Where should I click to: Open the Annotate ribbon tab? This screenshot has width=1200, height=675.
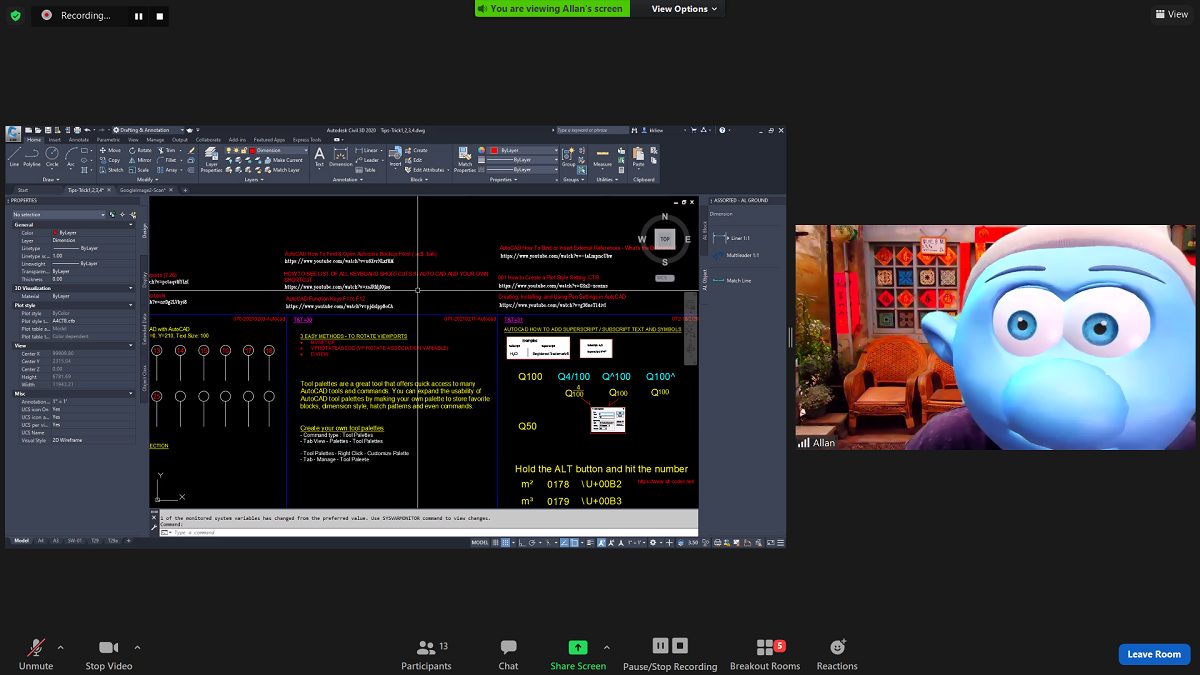[x=79, y=140]
